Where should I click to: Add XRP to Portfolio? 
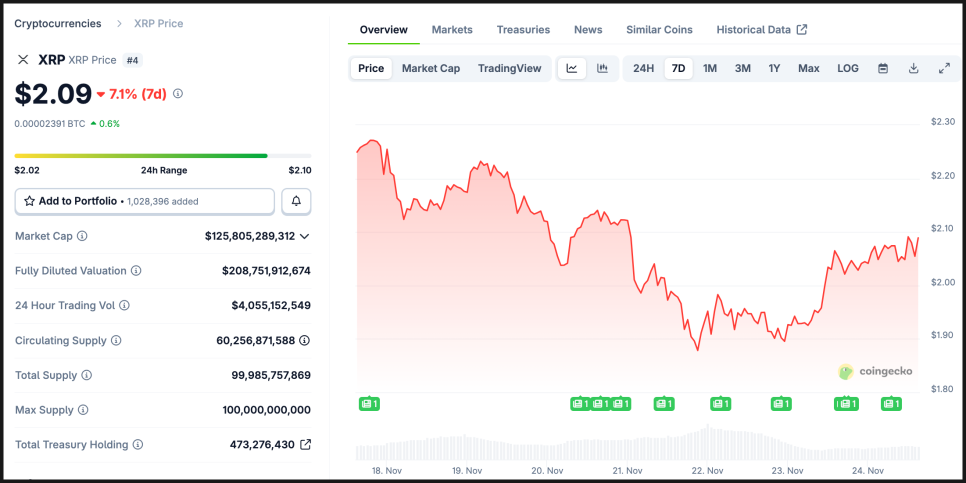click(144, 201)
